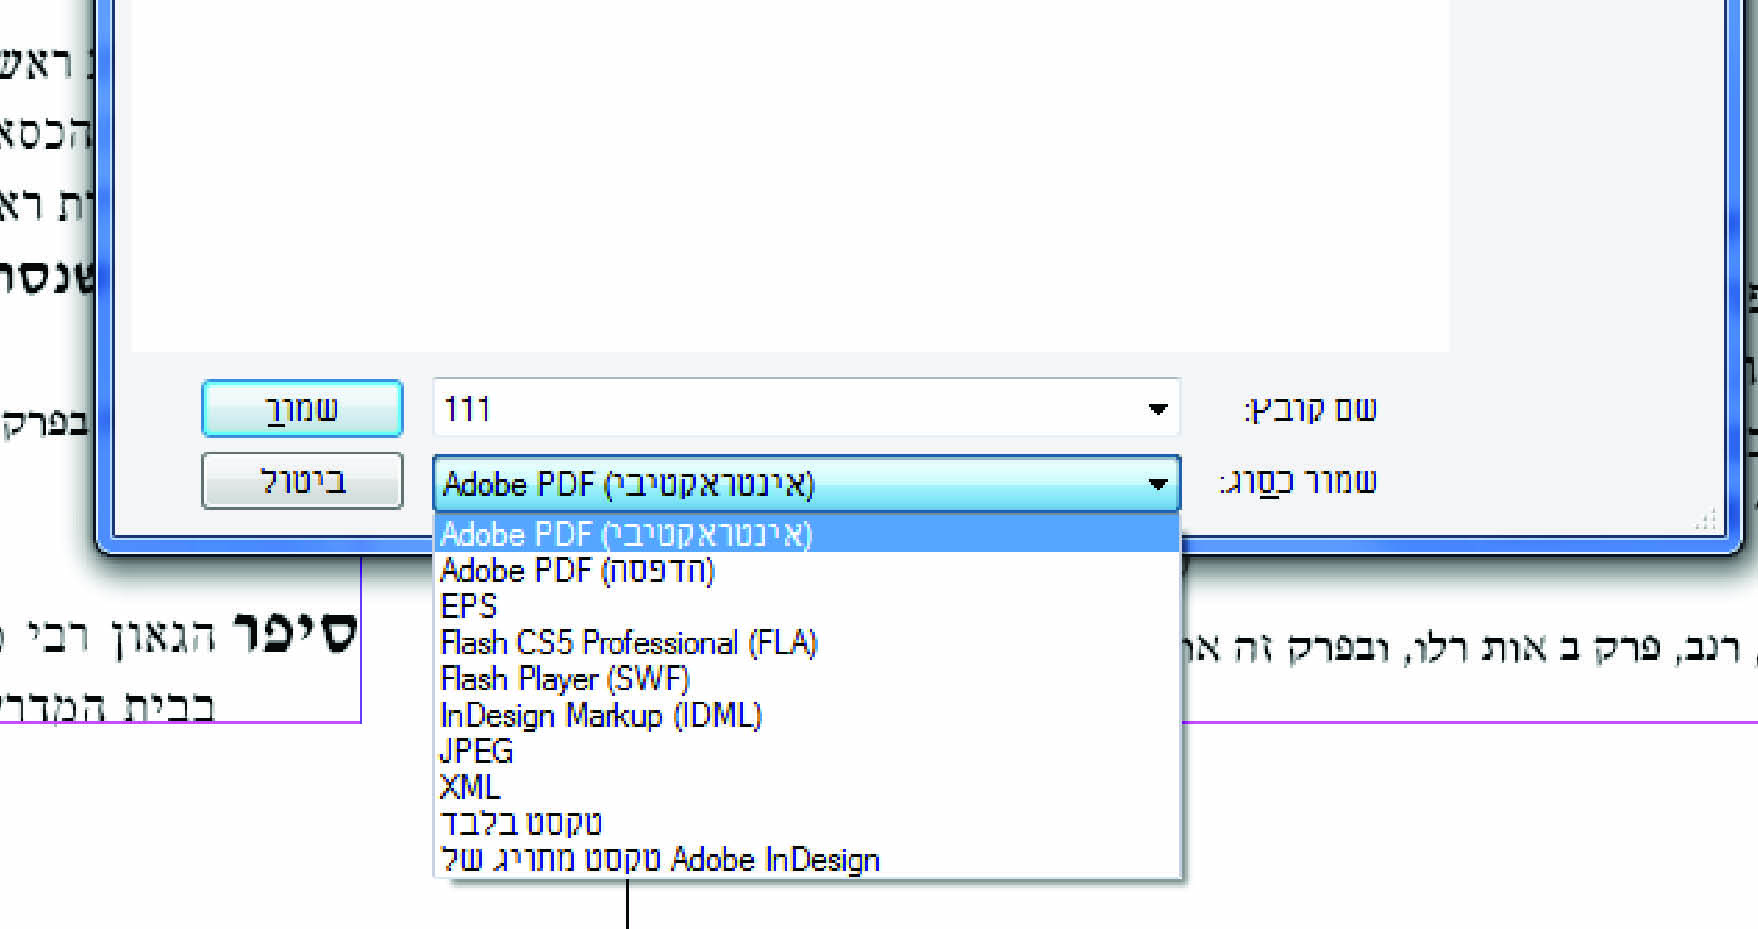Choose Adobe PDF (הדפסה) format option

point(578,570)
